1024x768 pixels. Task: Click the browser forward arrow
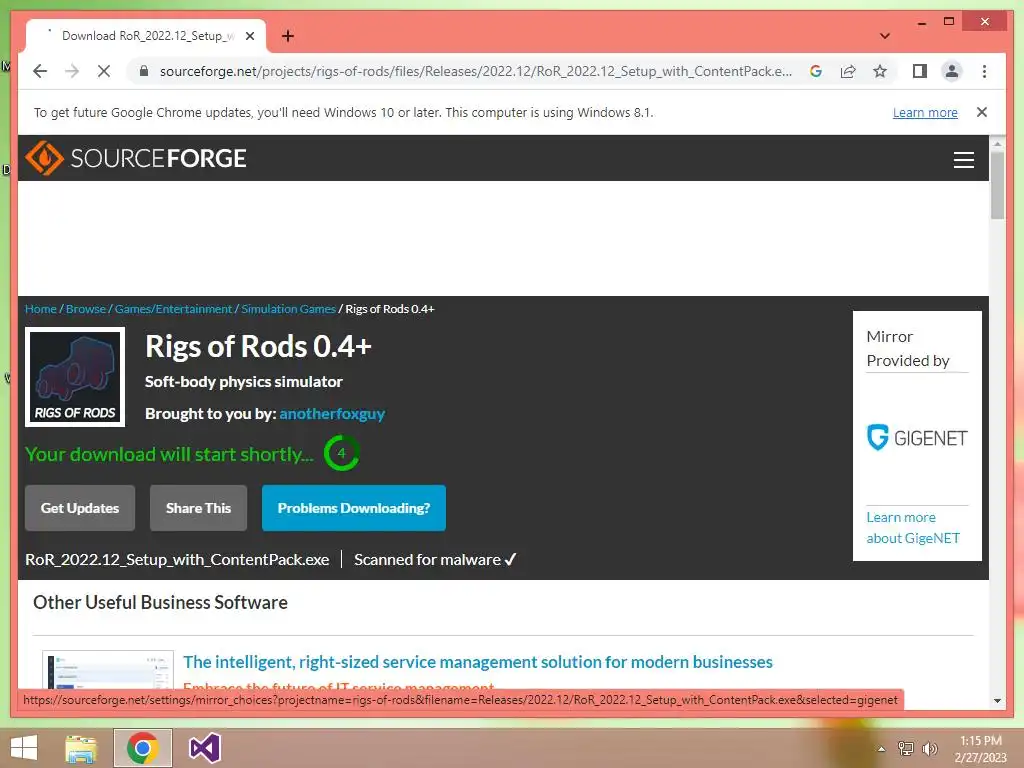(x=72, y=71)
